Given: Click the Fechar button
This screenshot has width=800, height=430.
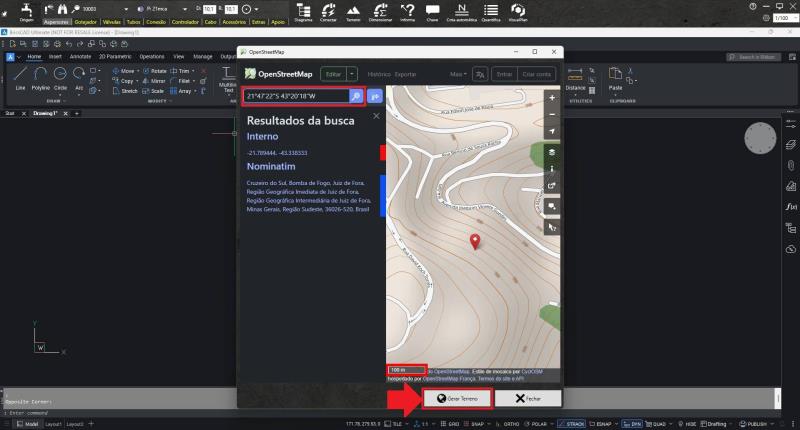Looking at the screenshot, I should 528,398.
